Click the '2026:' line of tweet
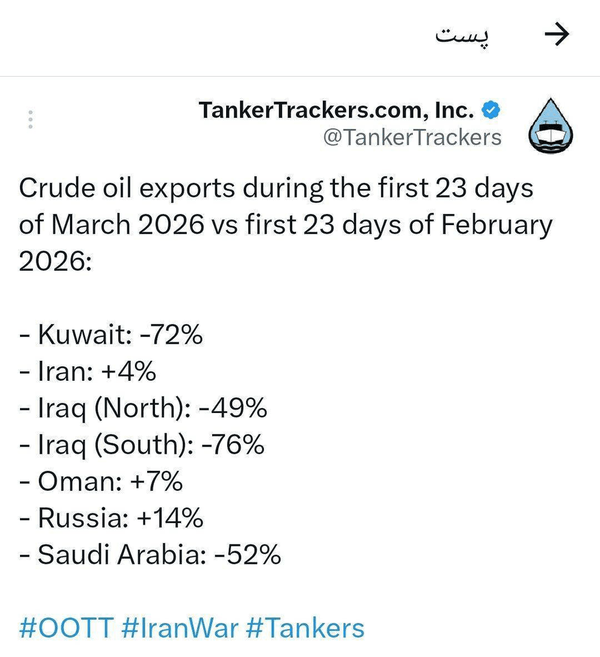 point(55,261)
